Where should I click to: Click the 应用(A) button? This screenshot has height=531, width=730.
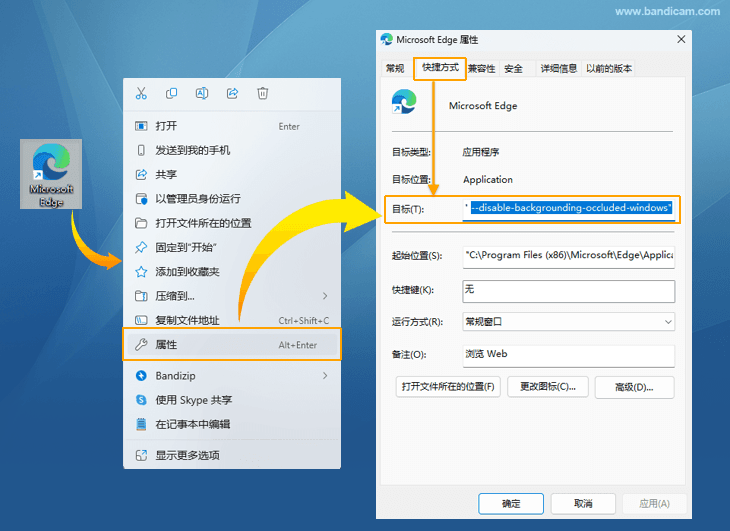(654, 504)
